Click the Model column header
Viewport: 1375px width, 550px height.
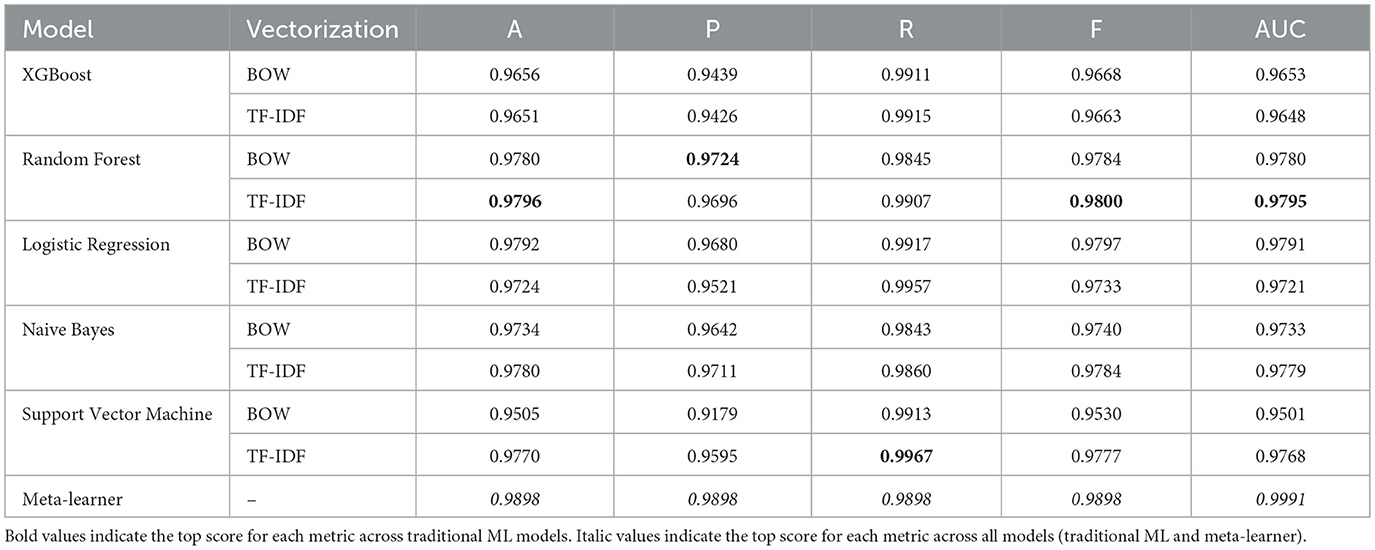click(59, 29)
